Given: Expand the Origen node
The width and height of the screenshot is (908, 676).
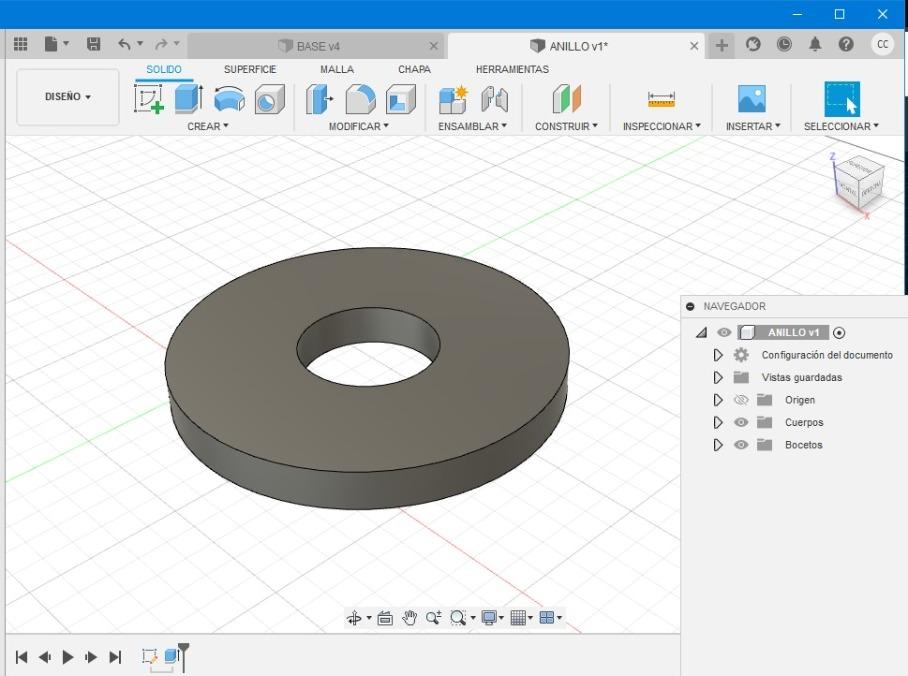Looking at the screenshot, I should point(718,400).
